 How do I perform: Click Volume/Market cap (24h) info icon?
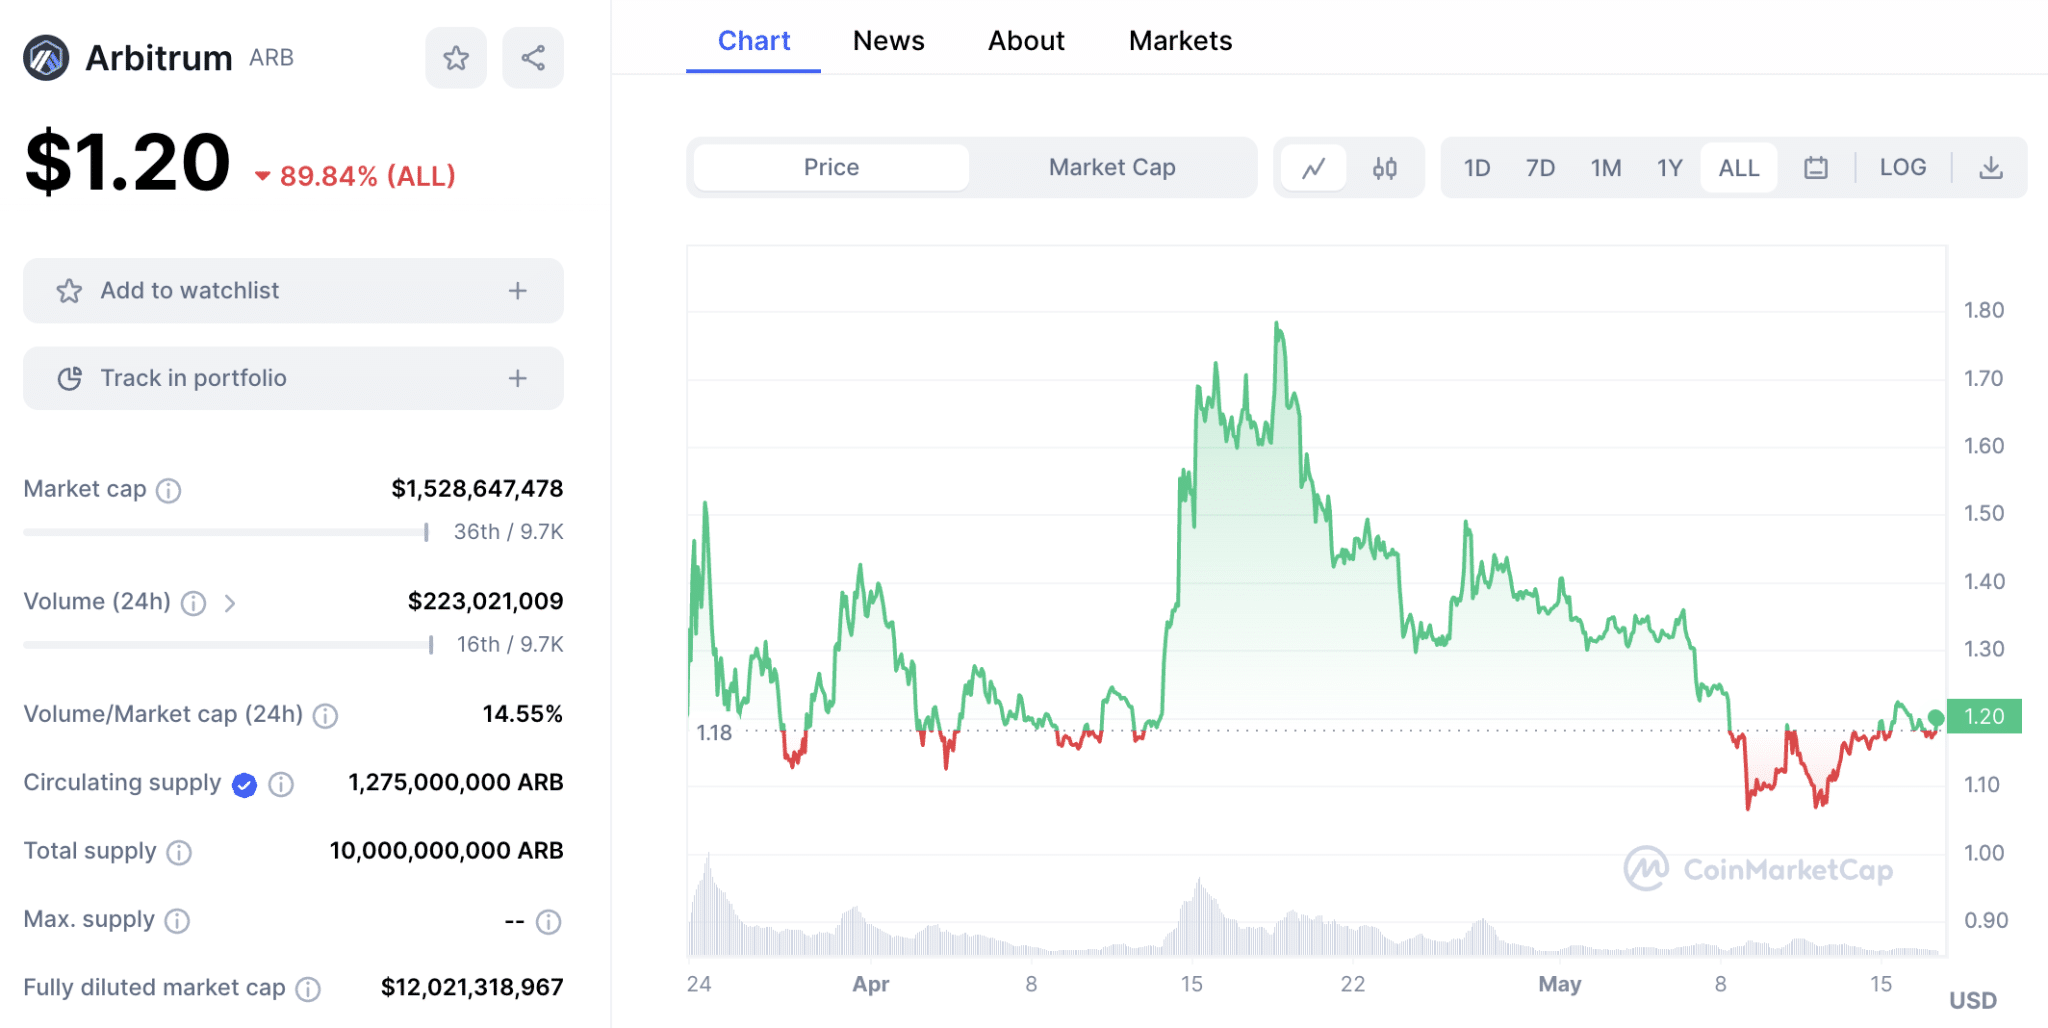(x=325, y=716)
